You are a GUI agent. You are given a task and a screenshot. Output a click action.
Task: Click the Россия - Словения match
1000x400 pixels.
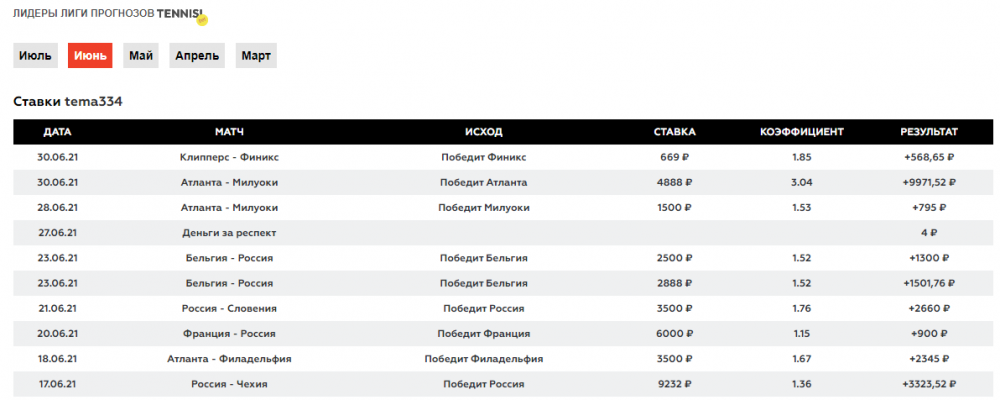[229, 308]
